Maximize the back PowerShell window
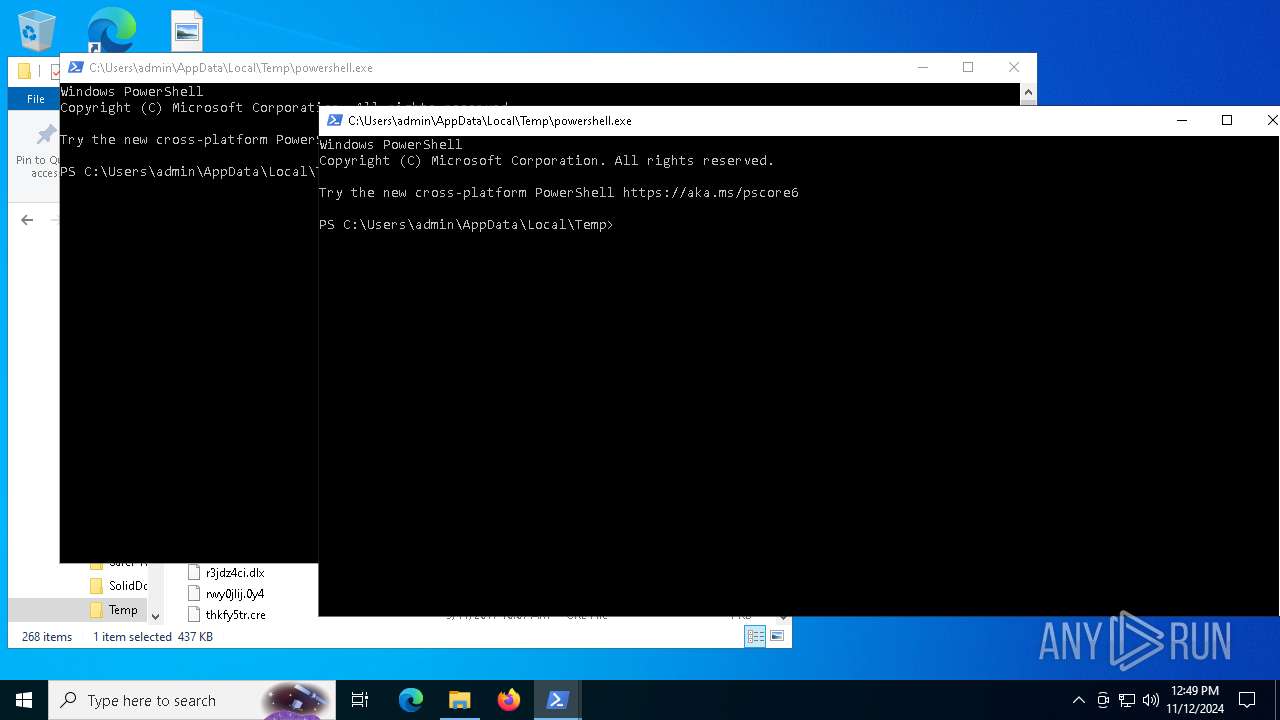Screen dimensions: 1280x720 pos(968,68)
